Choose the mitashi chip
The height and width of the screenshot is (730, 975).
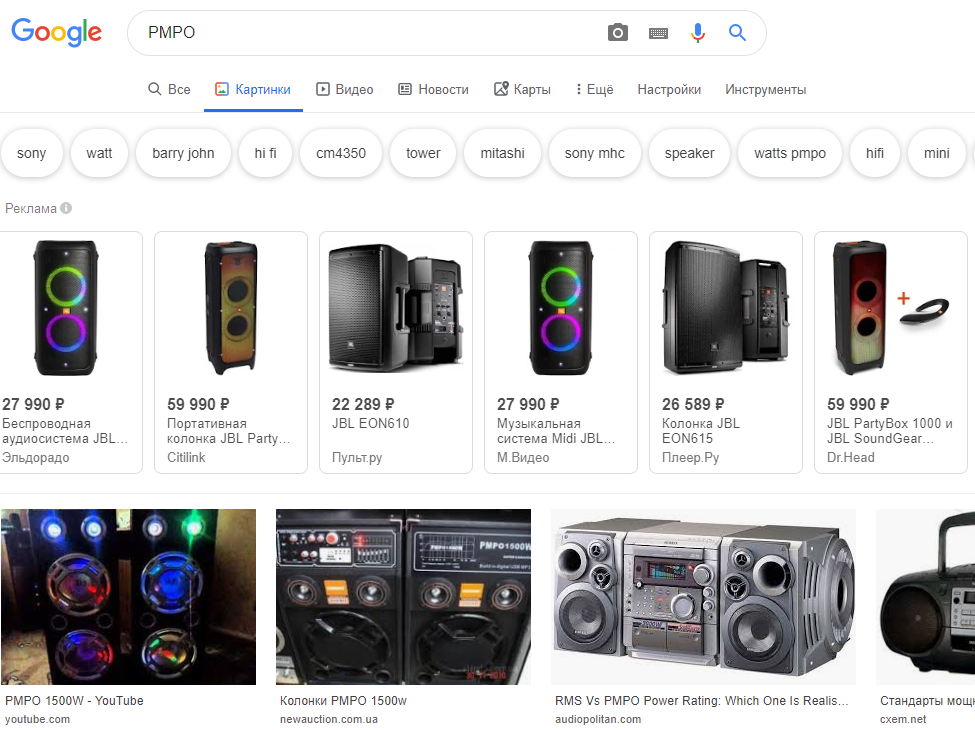coord(502,153)
